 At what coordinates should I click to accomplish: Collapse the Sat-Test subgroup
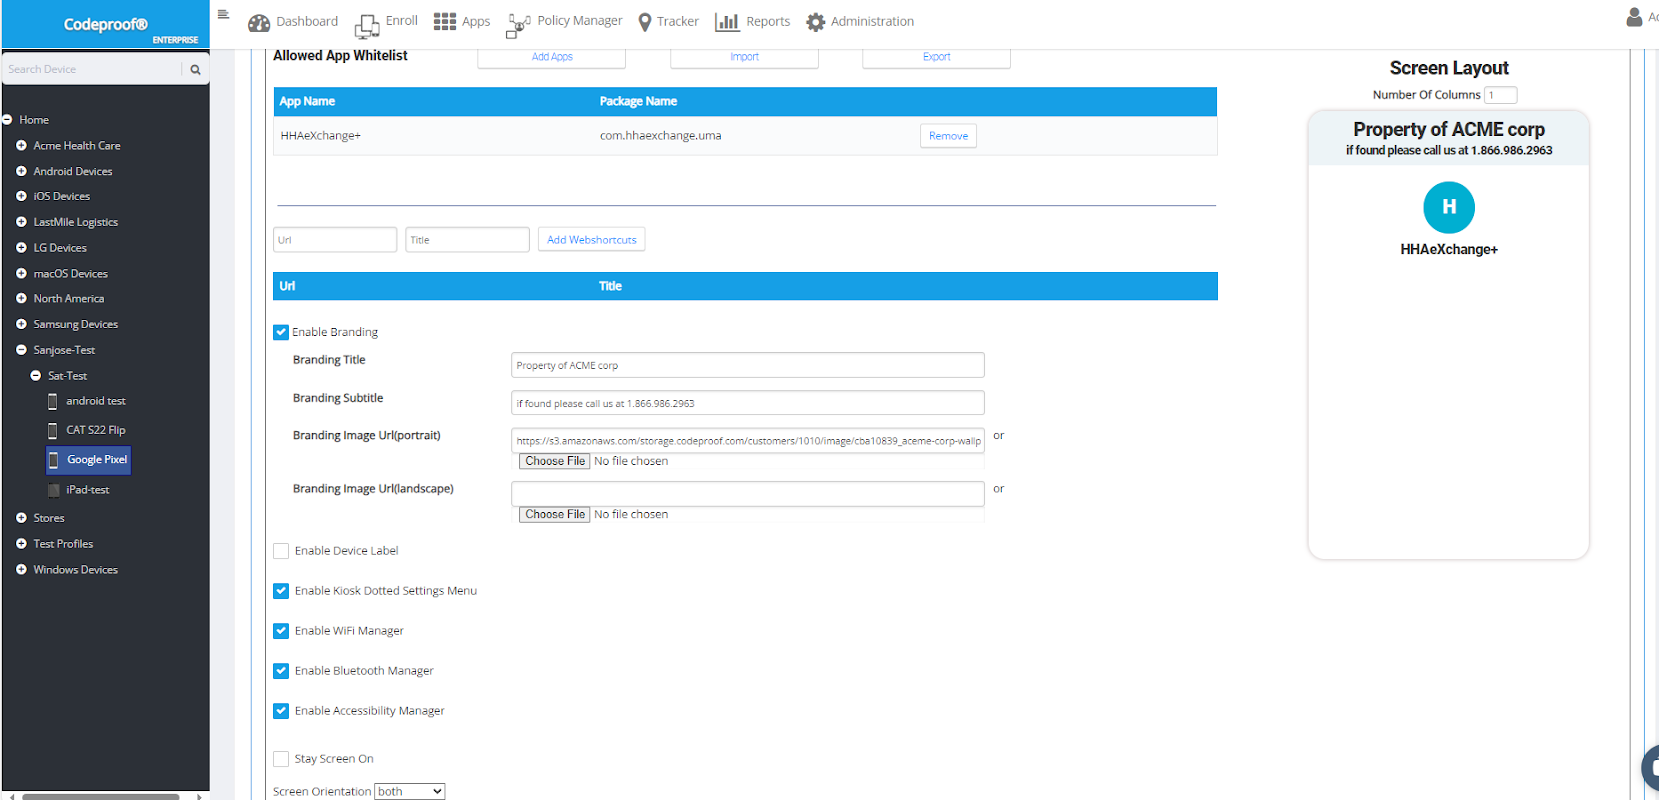pyautogui.click(x=36, y=376)
